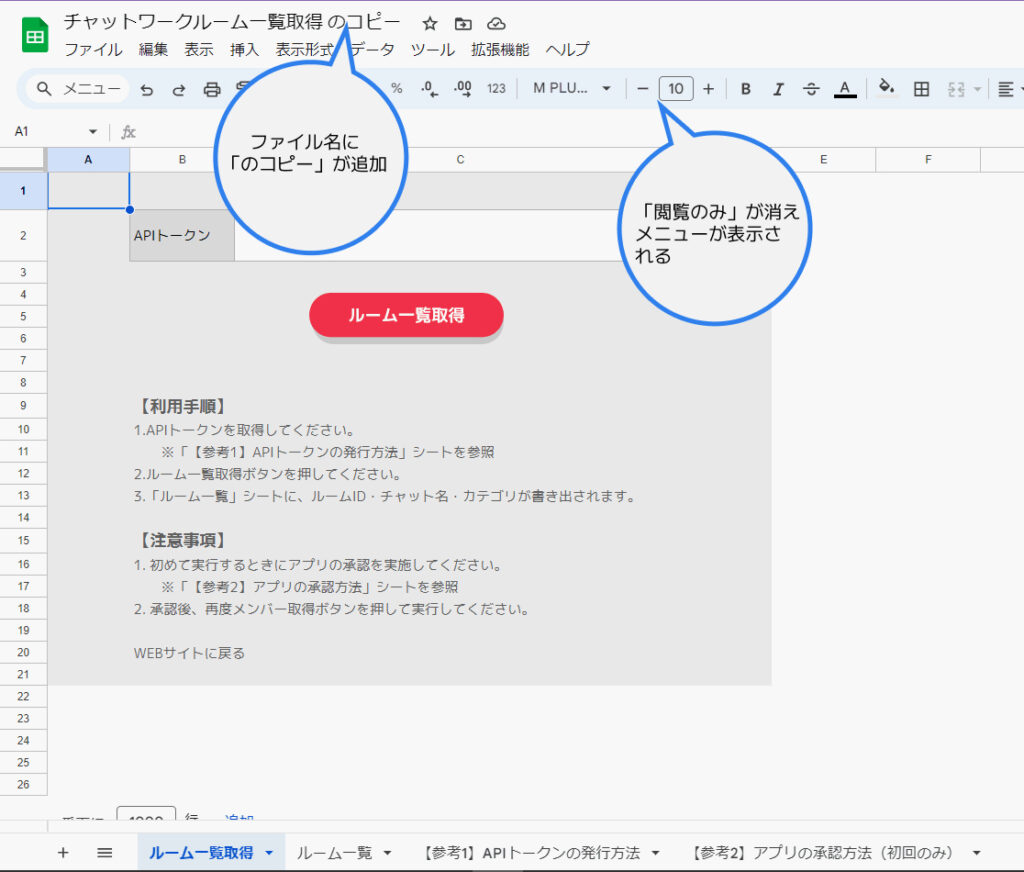
Task: Click the formula bar fx icon
Action: 129,133
